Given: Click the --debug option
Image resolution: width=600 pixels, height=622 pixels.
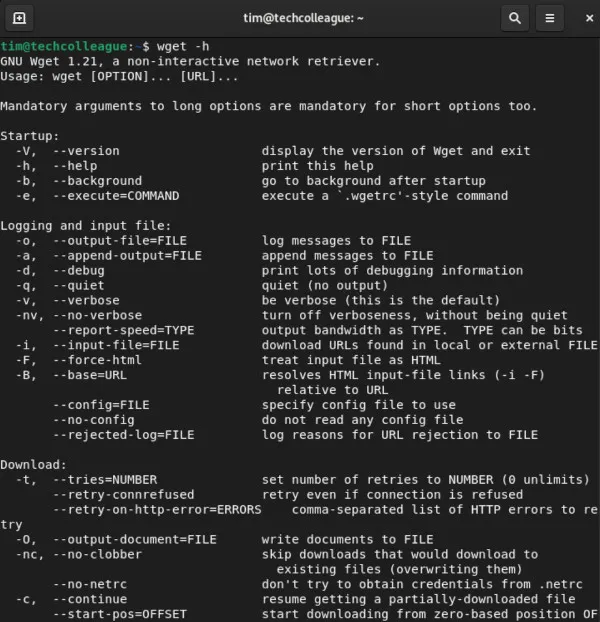Looking at the screenshot, I should click(79, 271).
